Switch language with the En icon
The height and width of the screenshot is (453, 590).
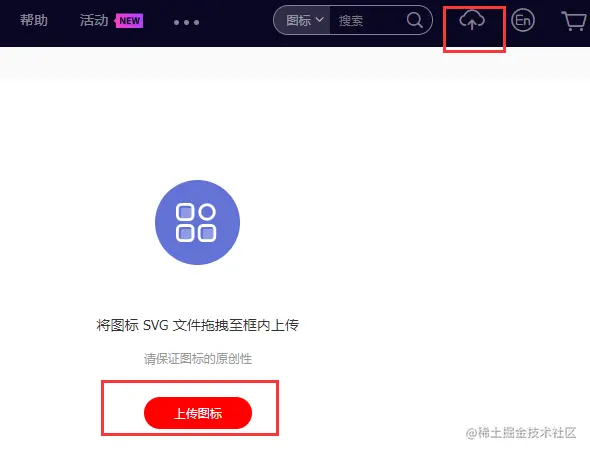(523, 20)
